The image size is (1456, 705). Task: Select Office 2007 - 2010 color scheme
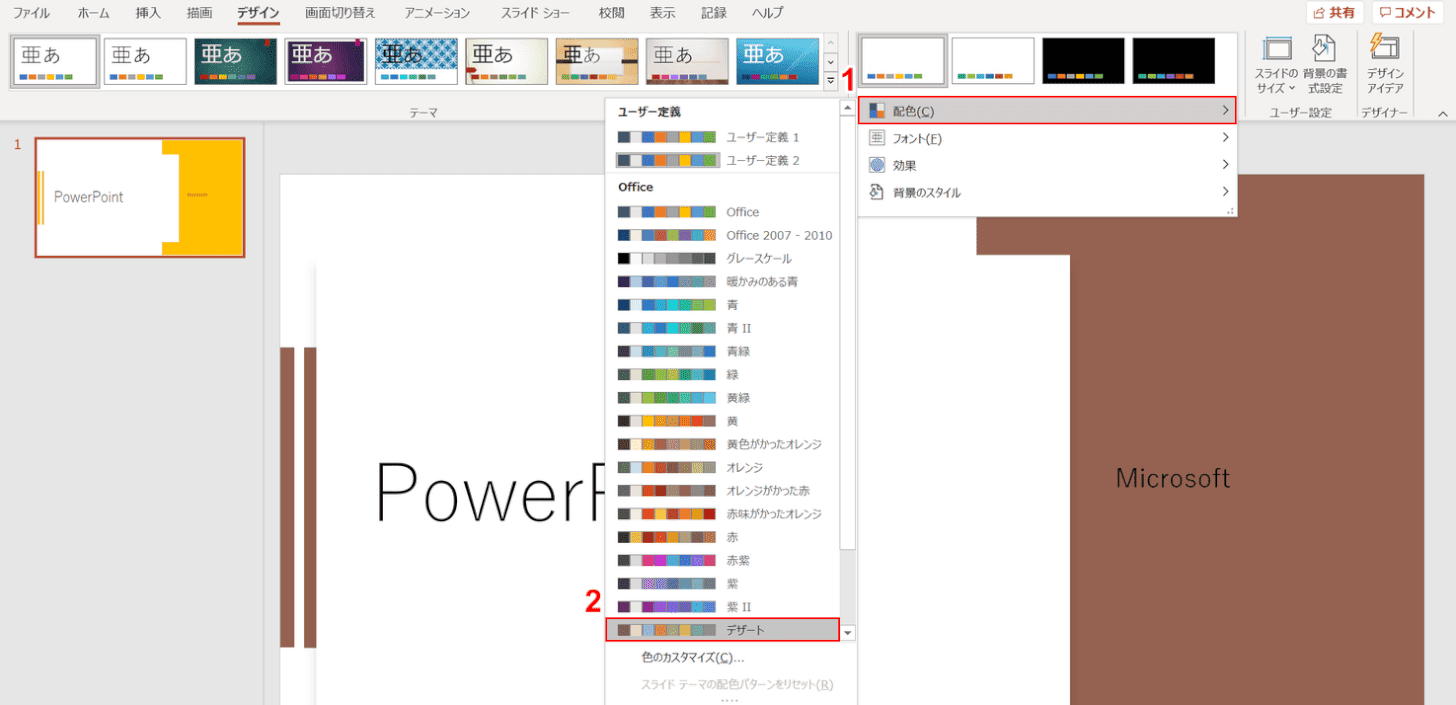coord(723,235)
